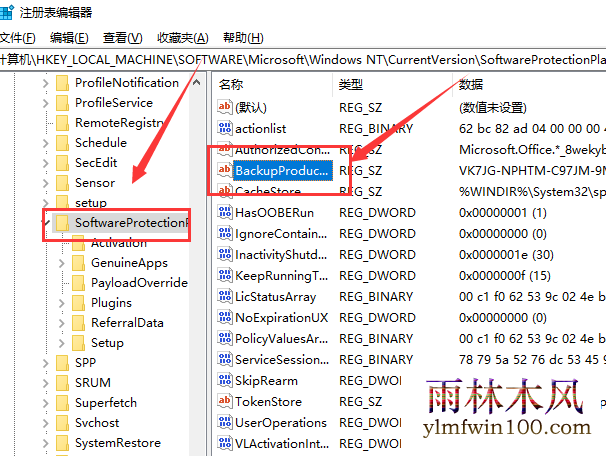Expand the Superfetch key

click(46, 403)
